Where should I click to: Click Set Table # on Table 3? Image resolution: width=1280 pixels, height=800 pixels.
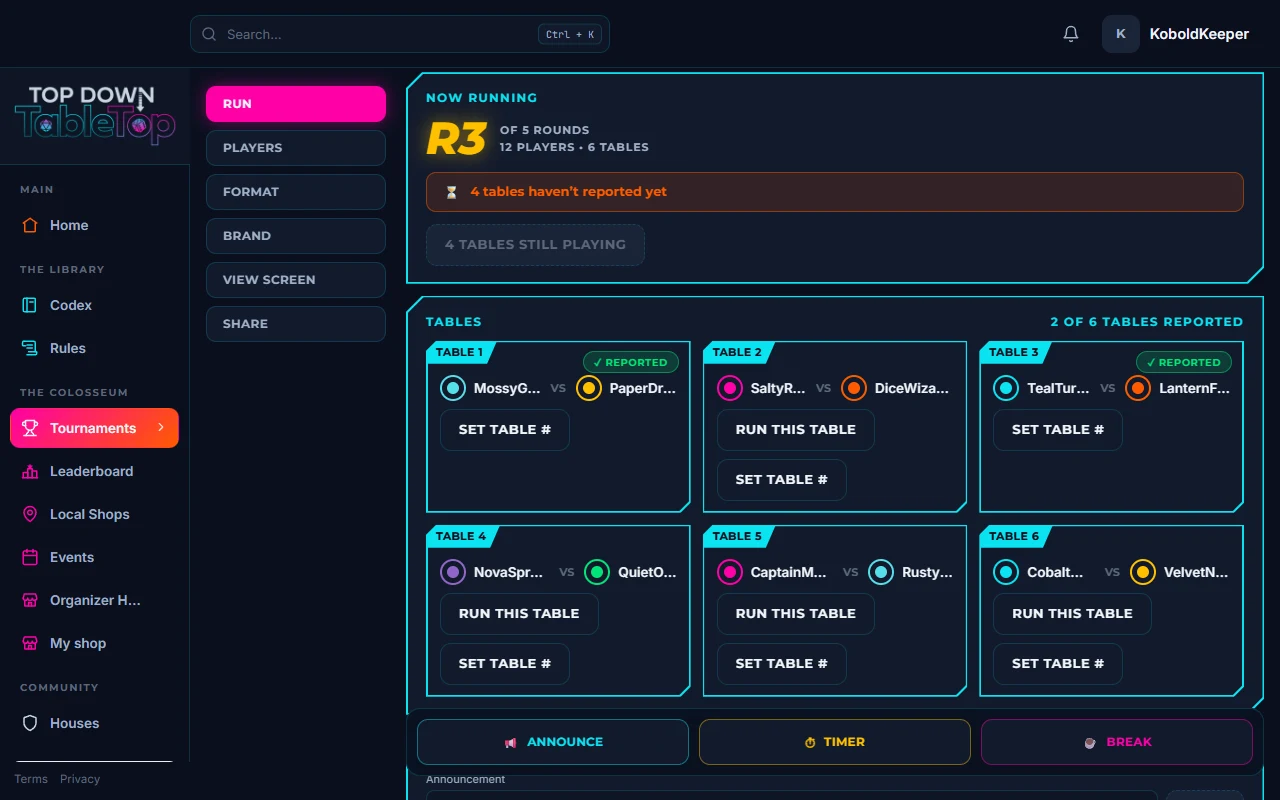click(x=1058, y=430)
